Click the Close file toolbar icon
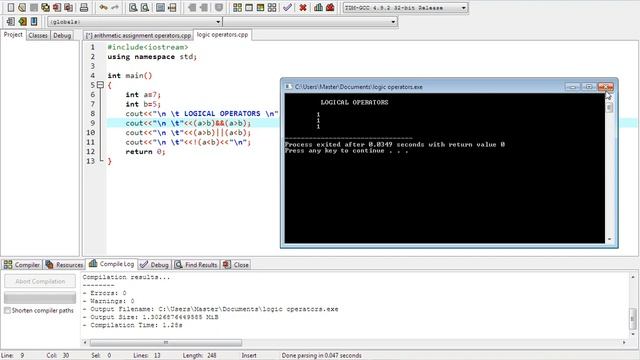The image size is (640, 360). (57, 7)
